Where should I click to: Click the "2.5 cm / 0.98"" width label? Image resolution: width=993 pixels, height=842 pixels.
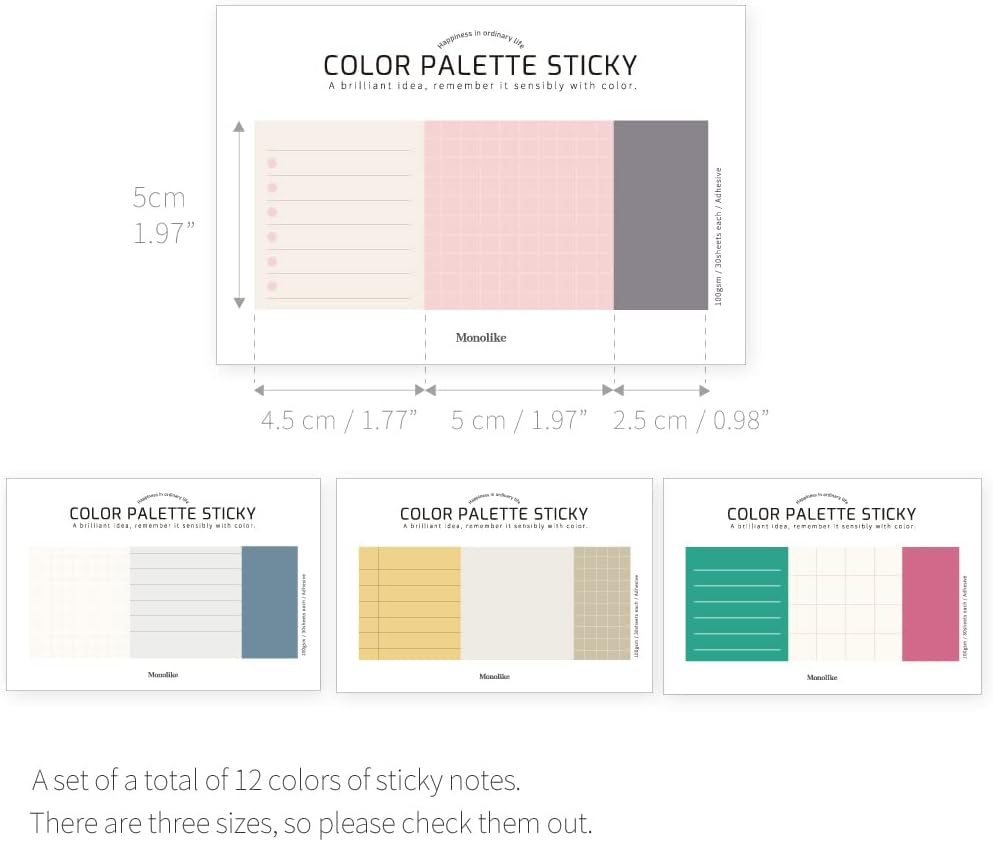(x=691, y=420)
